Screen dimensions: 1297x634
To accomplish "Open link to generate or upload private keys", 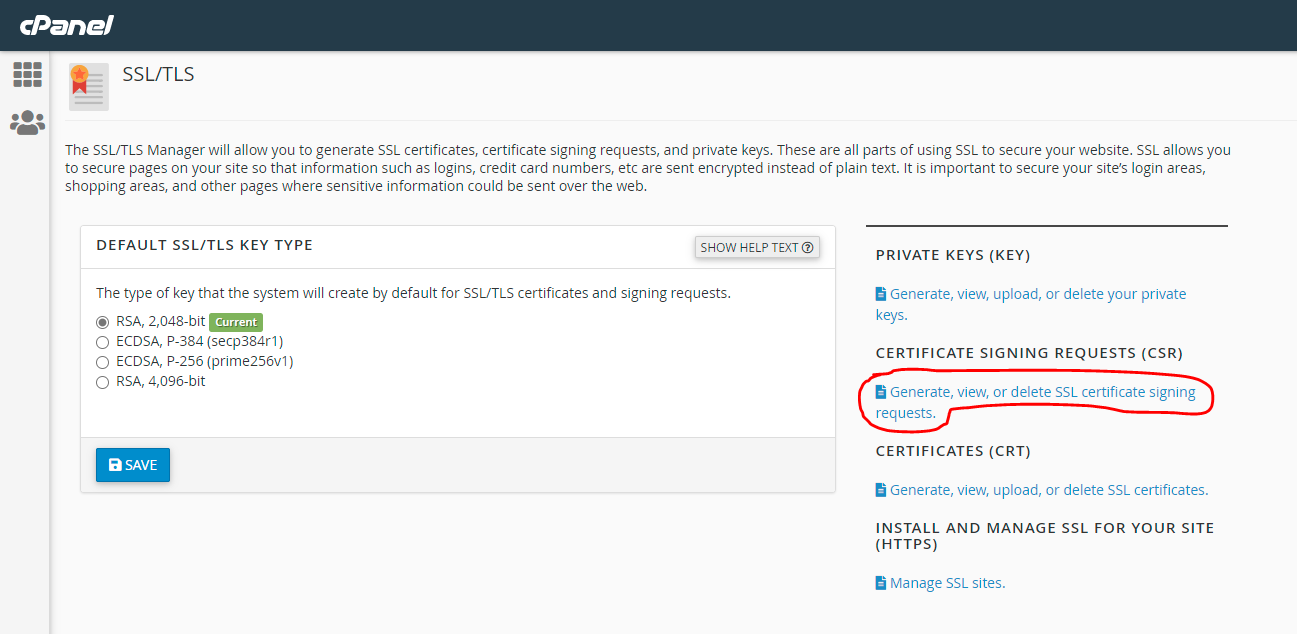I will [1030, 293].
